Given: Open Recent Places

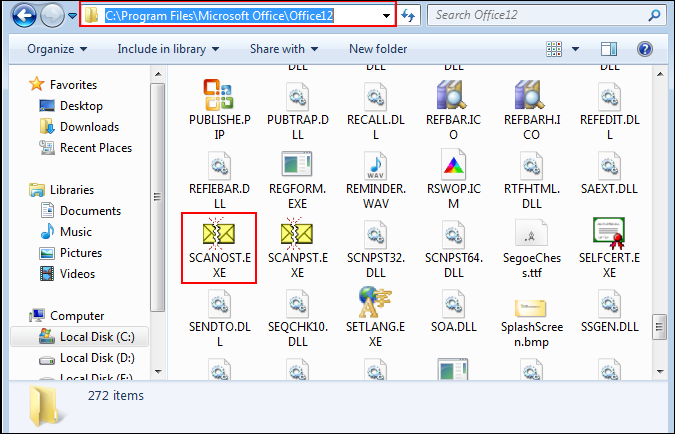Looking at the screenshot, I should pos(85,148).
